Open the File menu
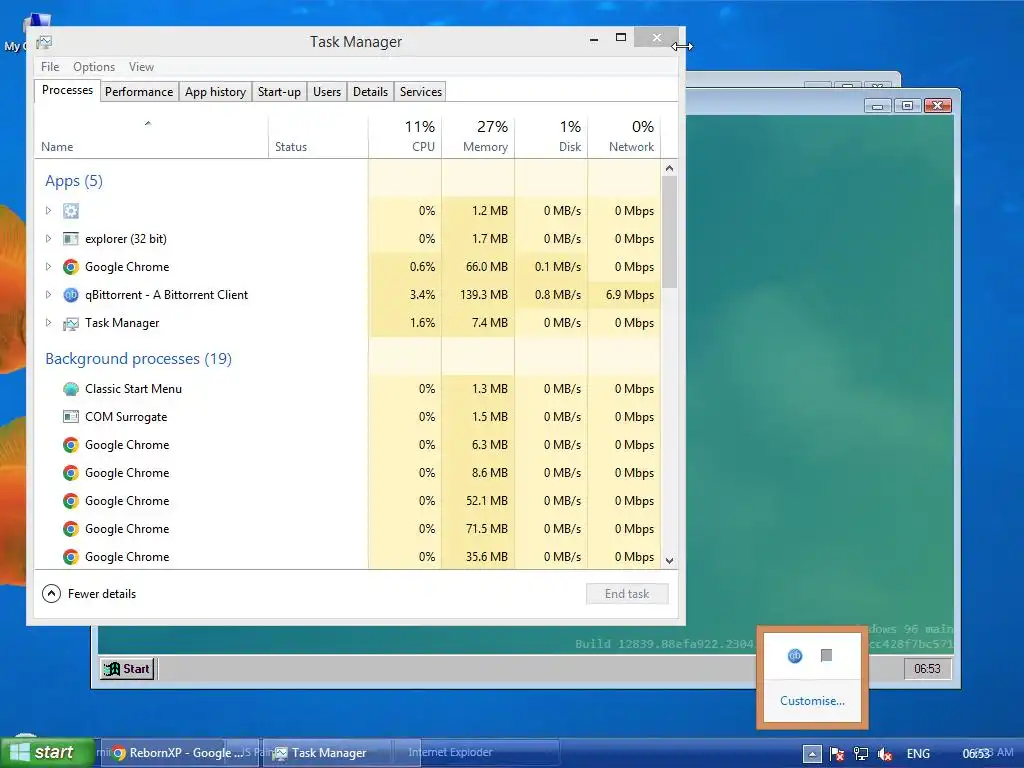Screen dimensions: 1024x768 click(x=50, y=67)
